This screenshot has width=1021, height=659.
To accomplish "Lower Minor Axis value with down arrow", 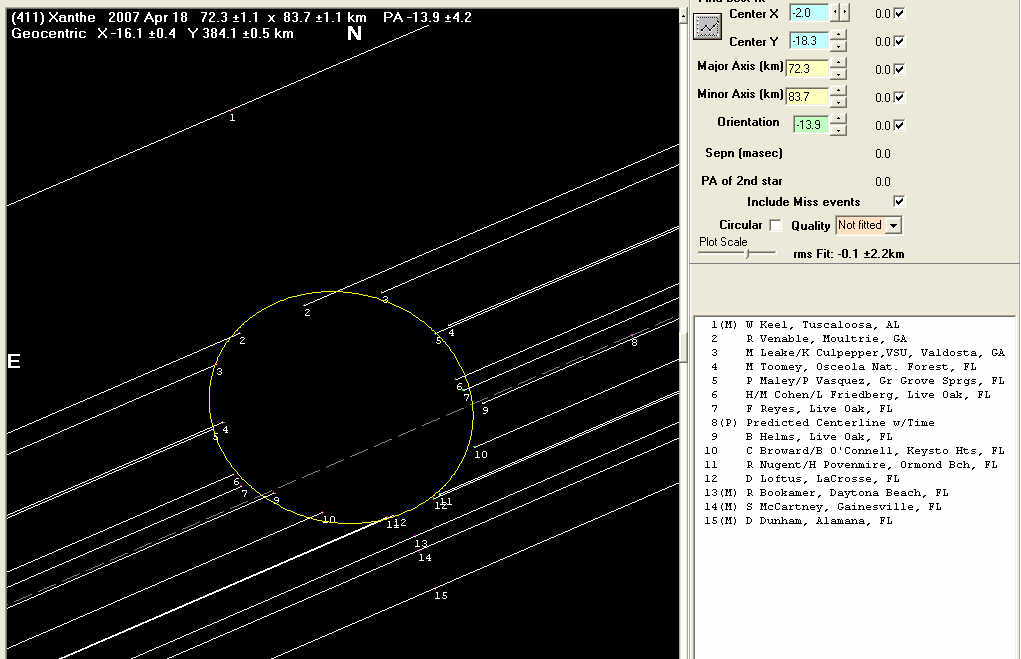I will 839,102.
